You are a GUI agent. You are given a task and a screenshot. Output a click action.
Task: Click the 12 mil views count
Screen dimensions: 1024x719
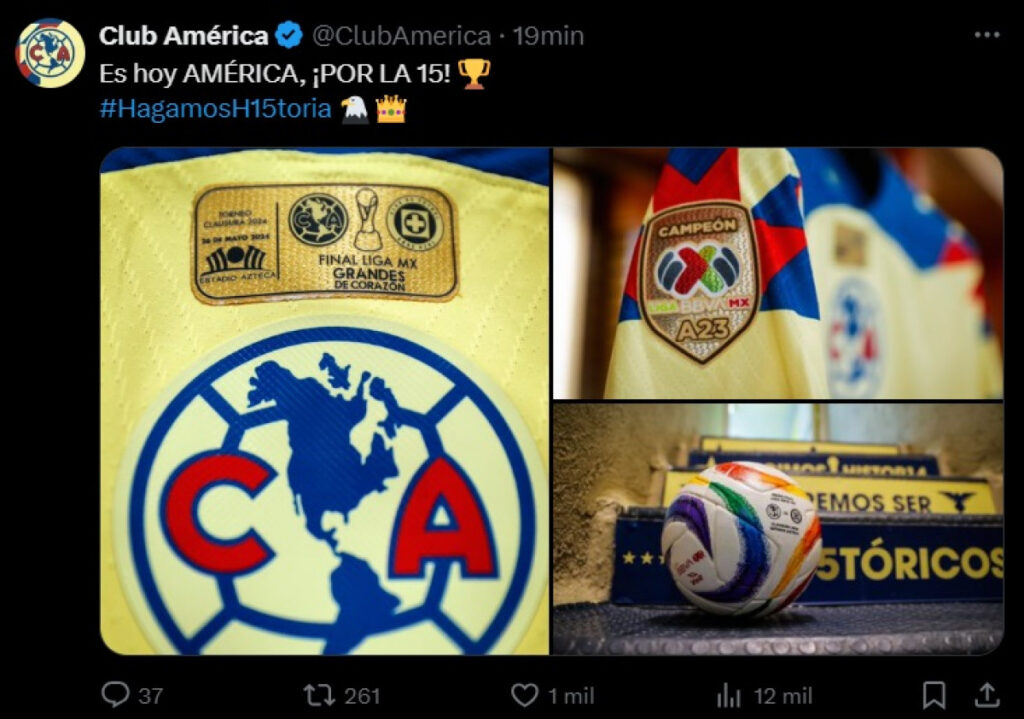783,696
